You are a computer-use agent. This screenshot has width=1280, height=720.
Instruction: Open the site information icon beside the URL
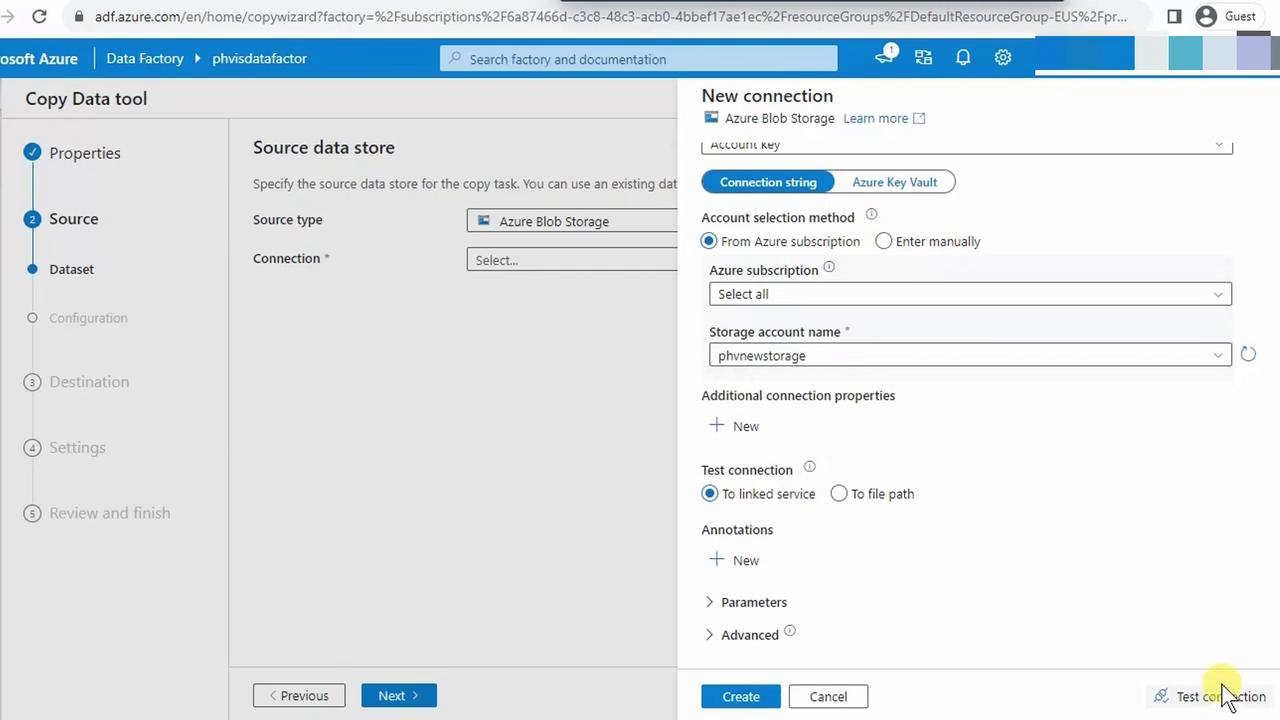78,16
